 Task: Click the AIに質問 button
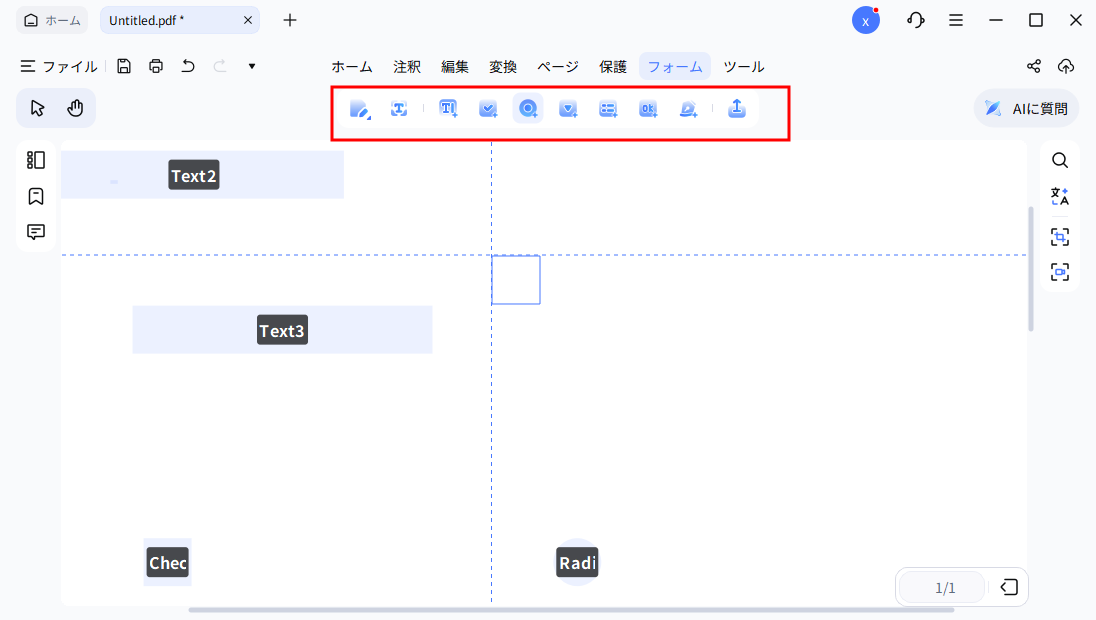click(1025, 108)
